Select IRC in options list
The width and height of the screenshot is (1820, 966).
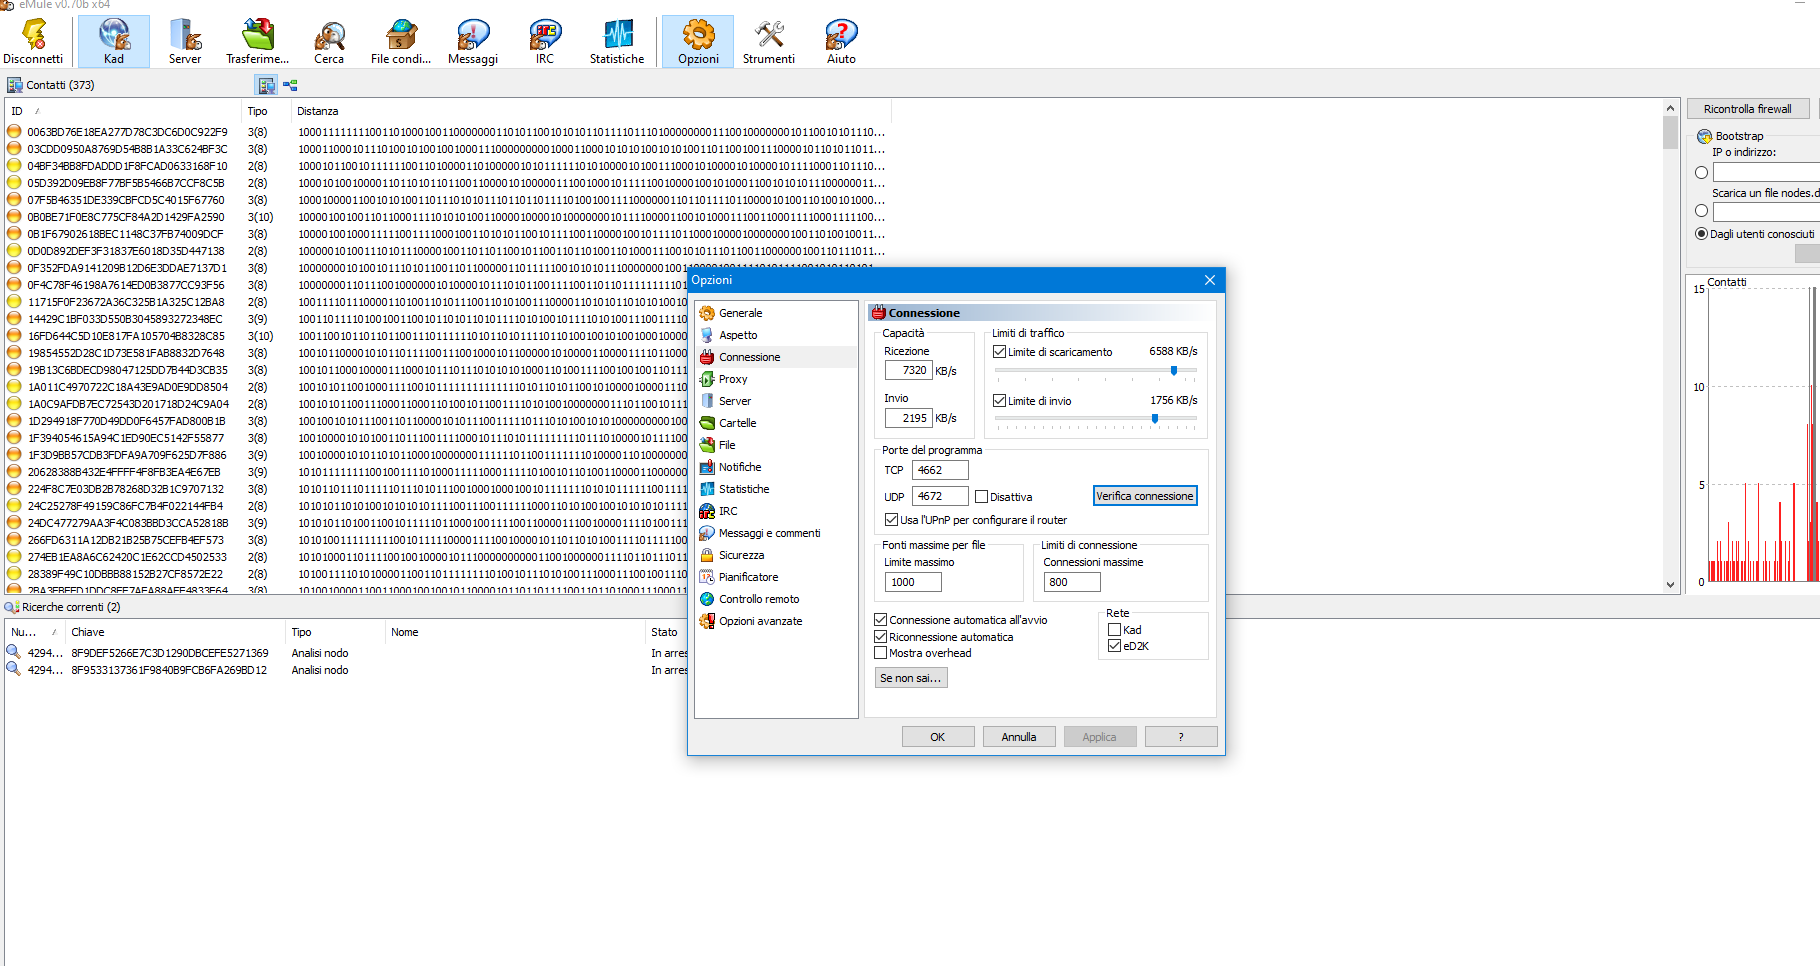coord(728,511)
